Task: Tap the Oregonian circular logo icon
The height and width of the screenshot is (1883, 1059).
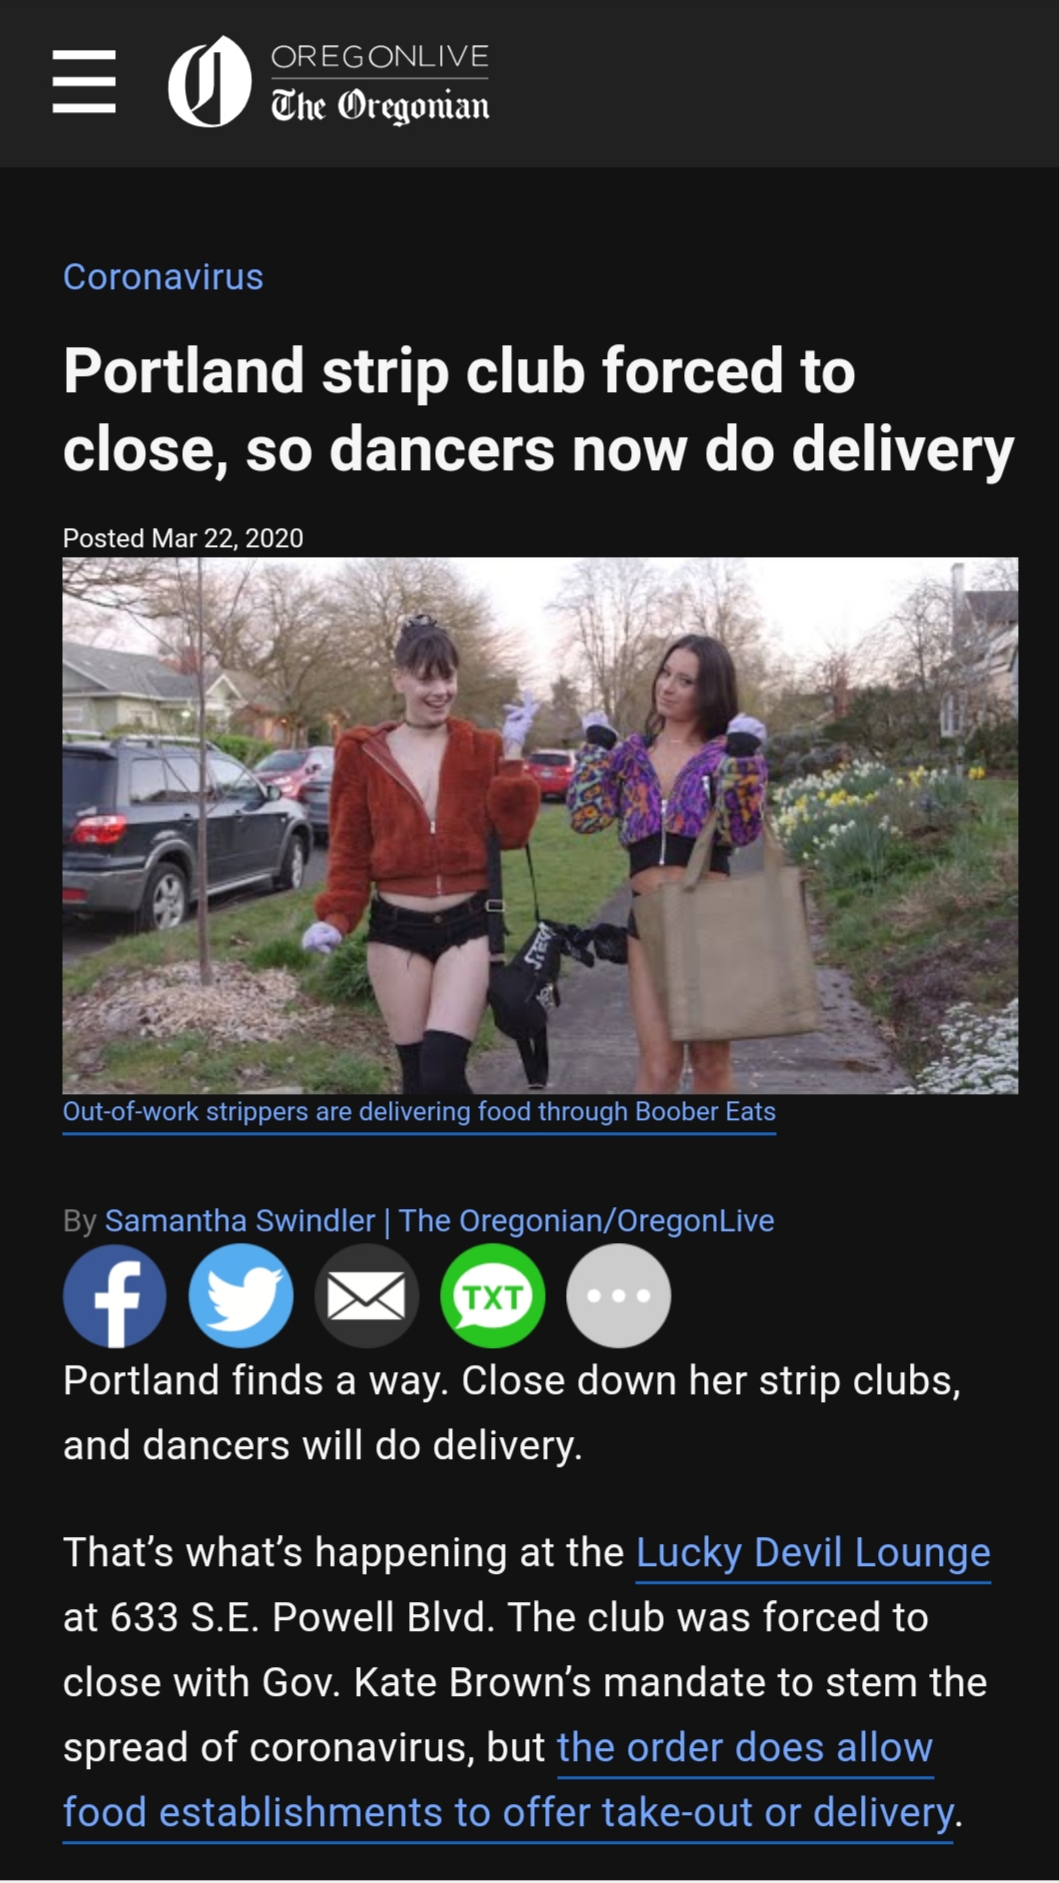Action: click(209, 81)
